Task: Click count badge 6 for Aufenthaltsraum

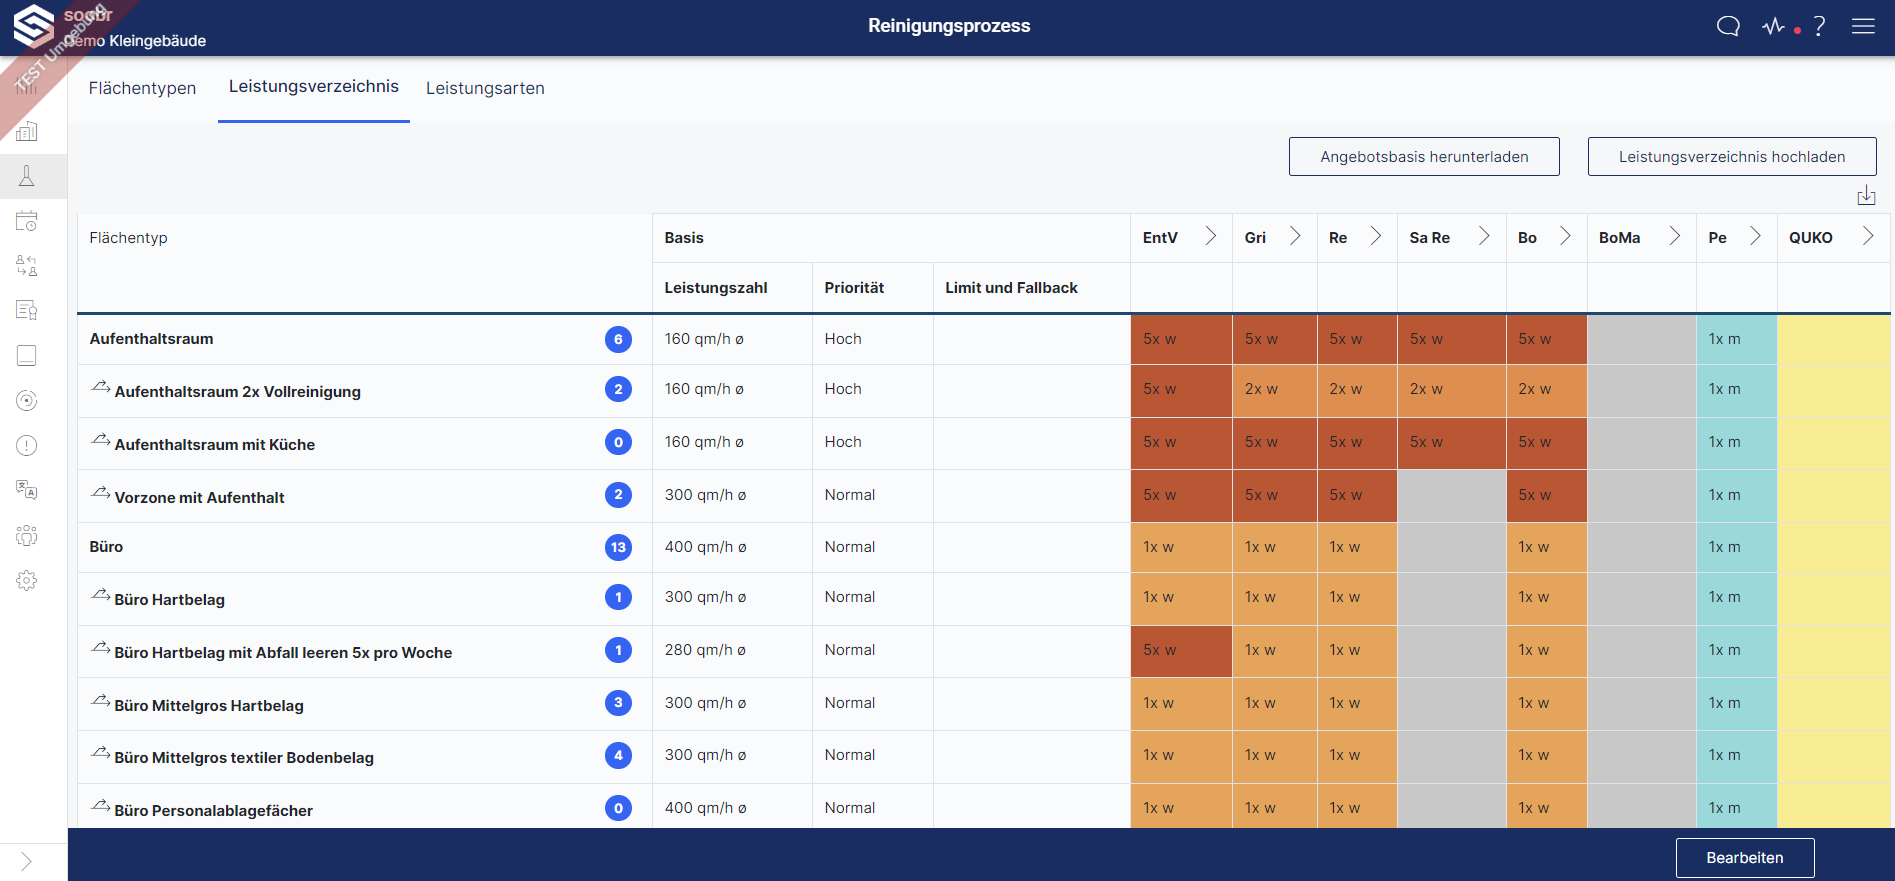Action: [618, 339]
